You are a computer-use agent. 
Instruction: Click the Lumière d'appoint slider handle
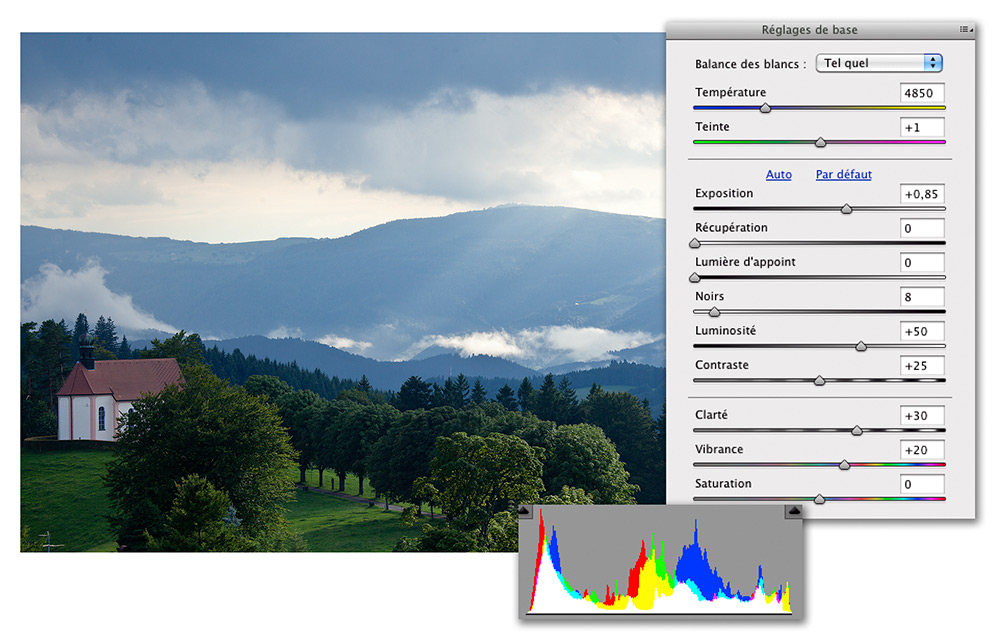click(x=695, y=278)
